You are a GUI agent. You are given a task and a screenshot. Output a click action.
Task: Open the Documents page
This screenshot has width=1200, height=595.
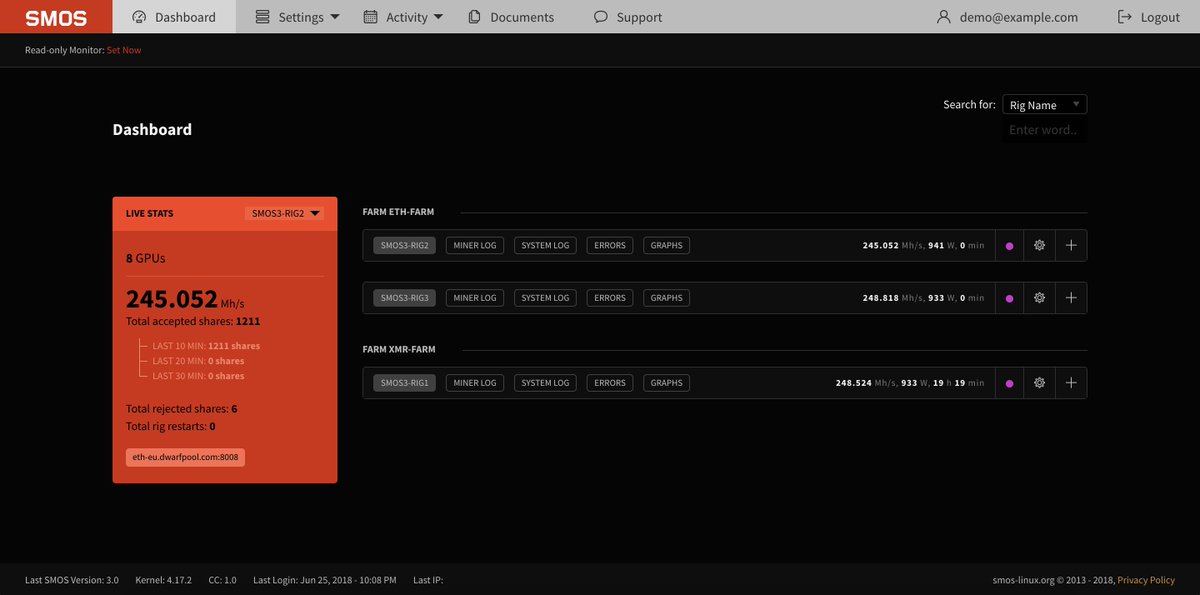click(511, 17)
